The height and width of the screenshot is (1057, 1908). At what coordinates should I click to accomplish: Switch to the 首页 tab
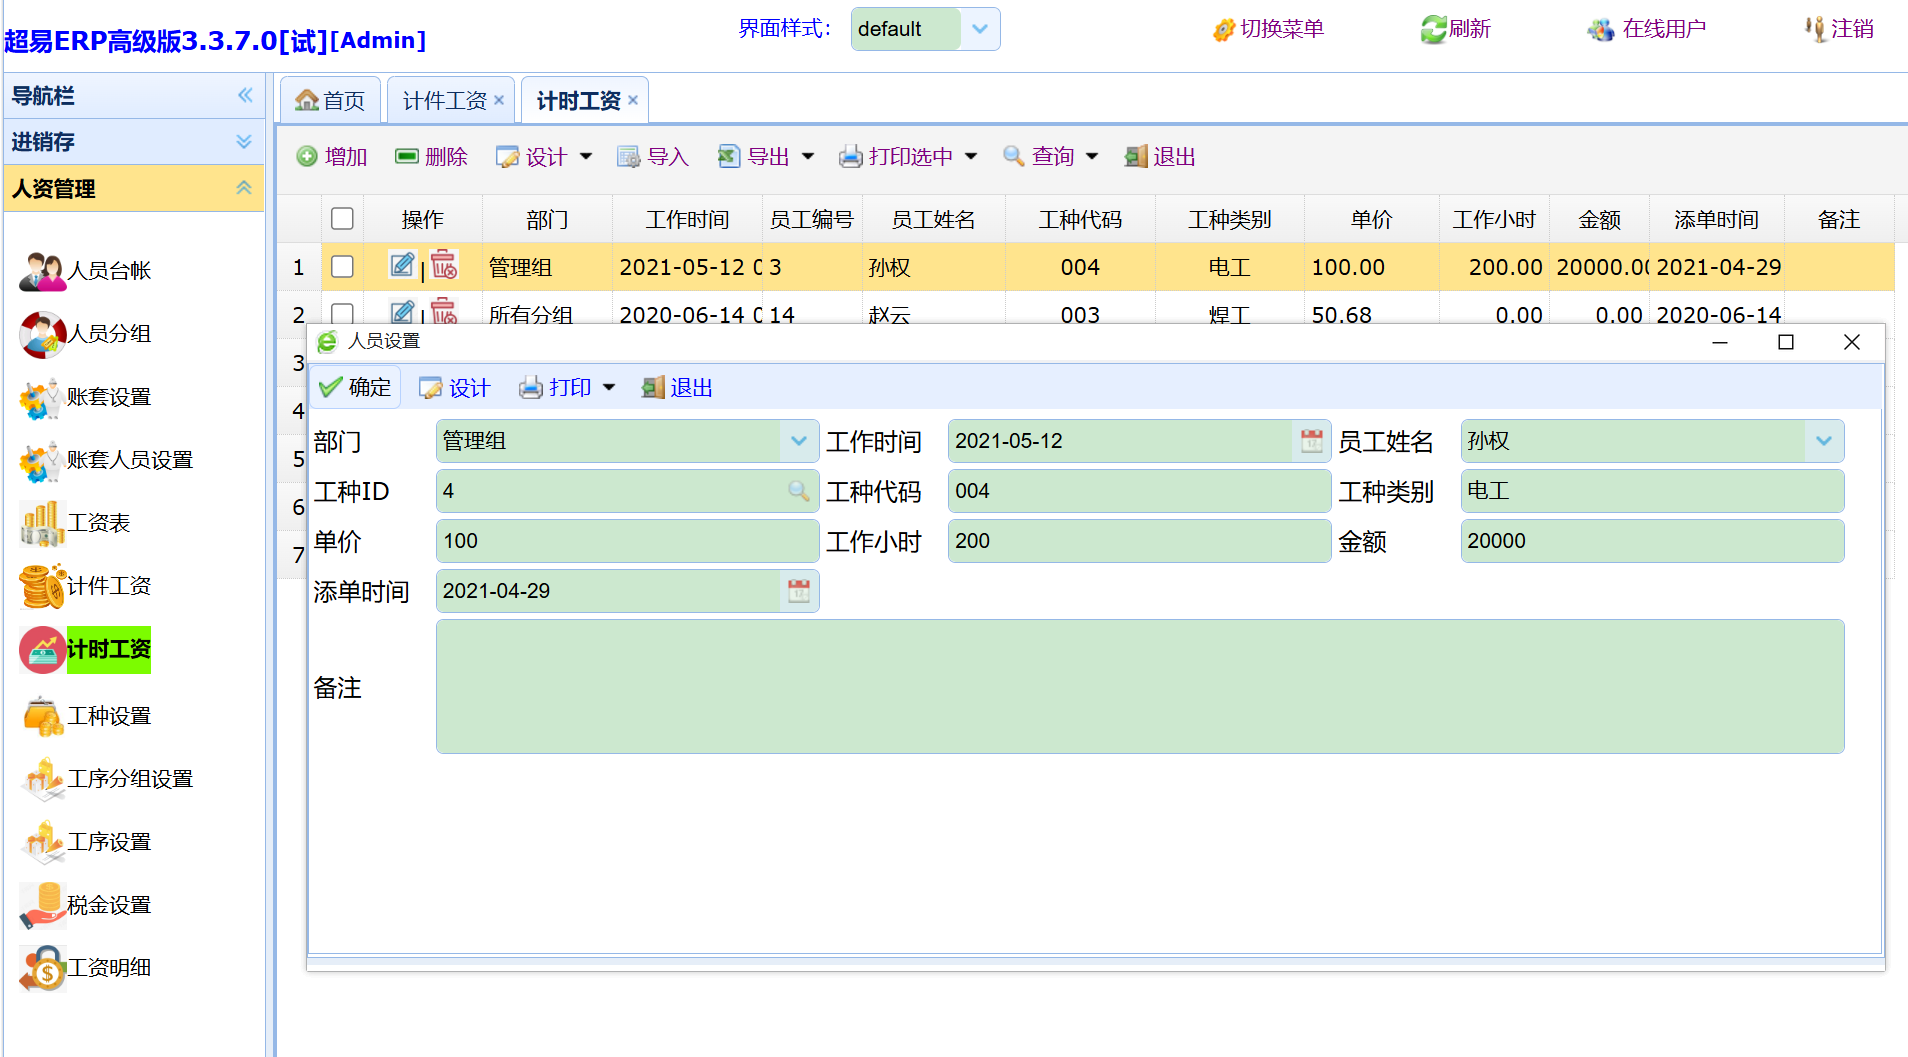pos(331,101)
